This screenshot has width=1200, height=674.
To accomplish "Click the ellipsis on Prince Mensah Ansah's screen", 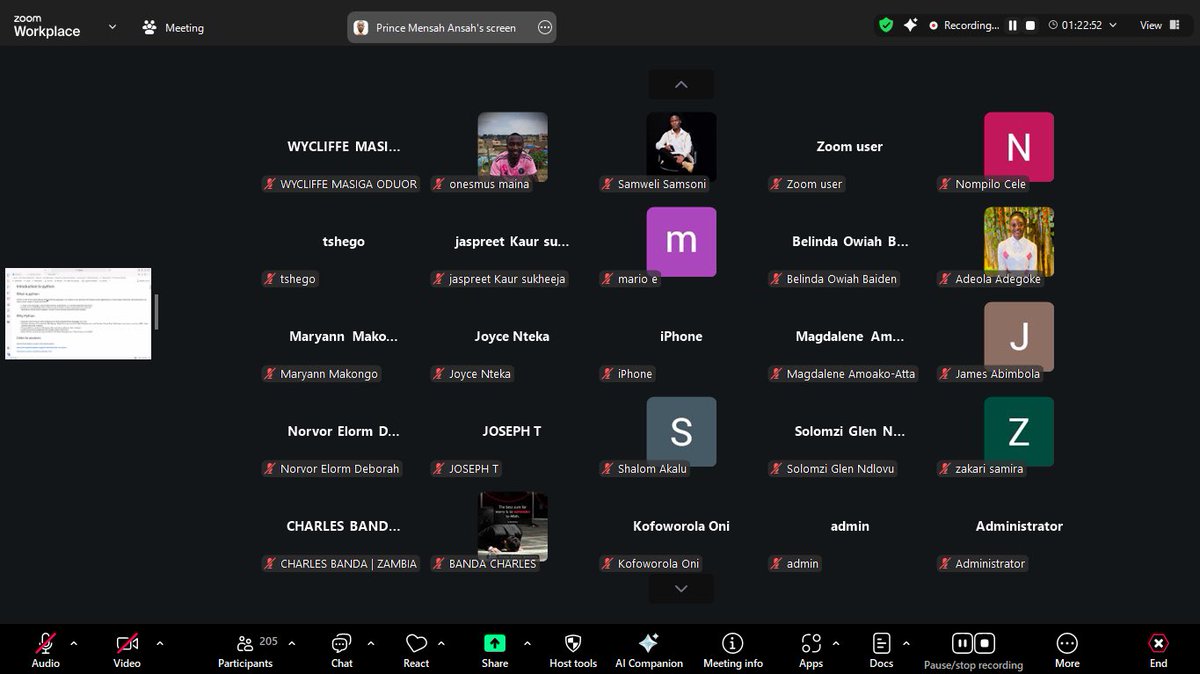I will (x=545, y=28).
